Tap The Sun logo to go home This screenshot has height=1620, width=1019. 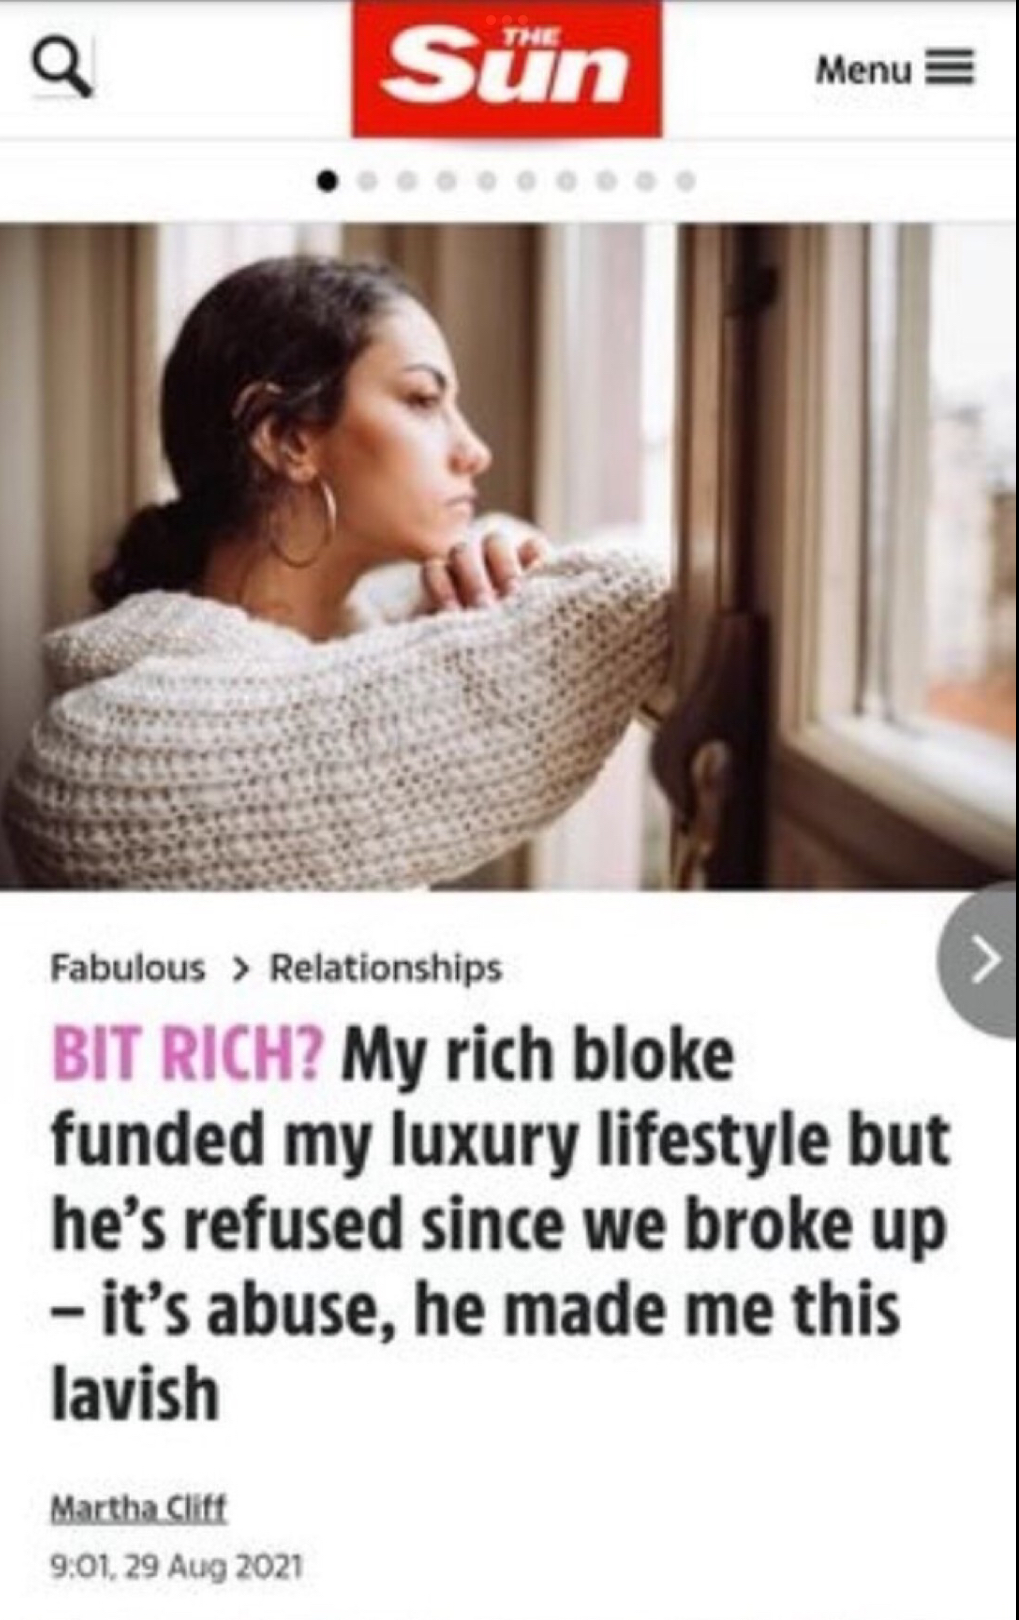[506, 68]
